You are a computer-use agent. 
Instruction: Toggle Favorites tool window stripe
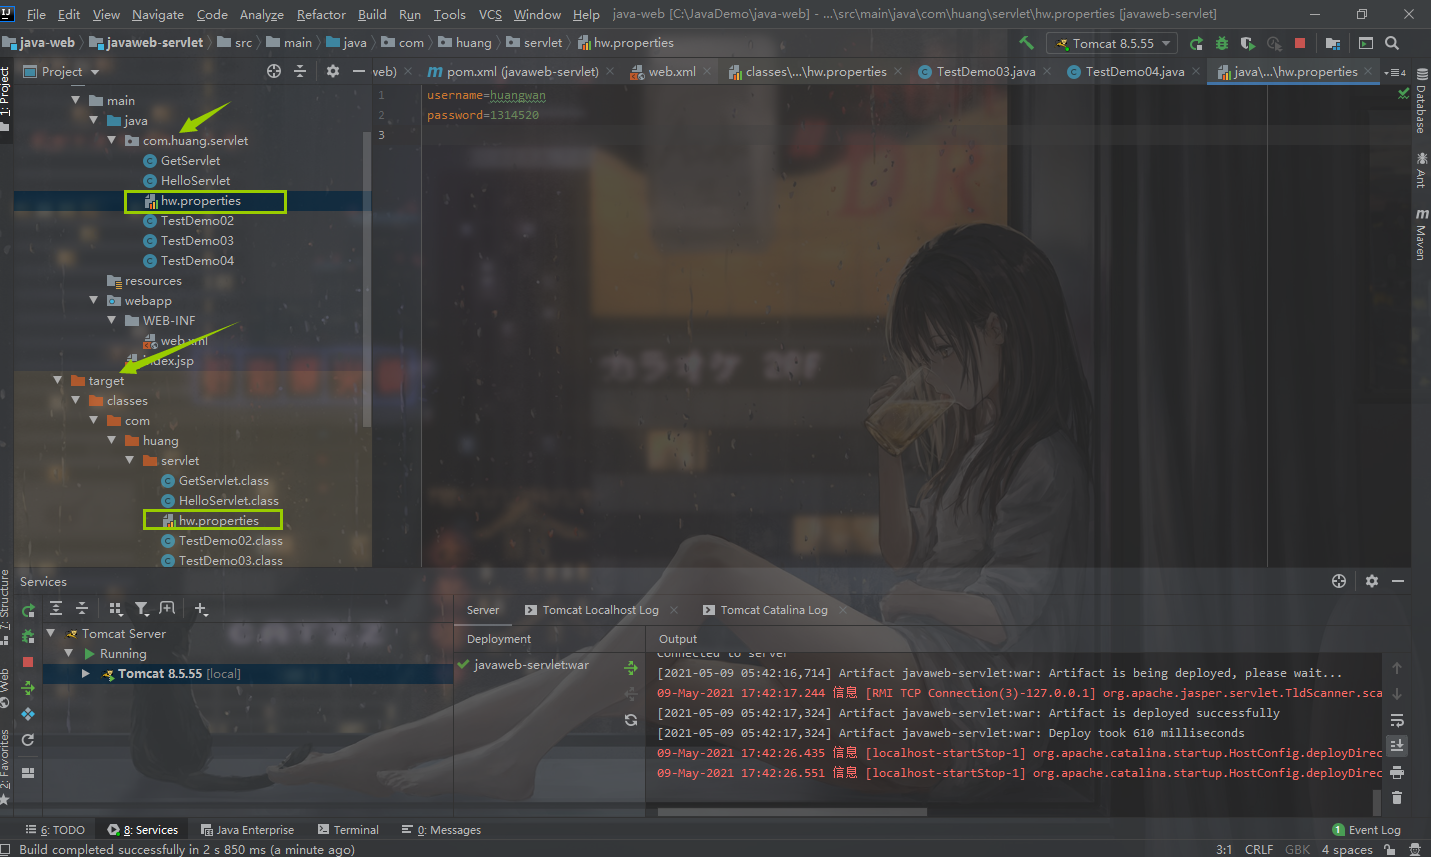click(x=6, y=766)
